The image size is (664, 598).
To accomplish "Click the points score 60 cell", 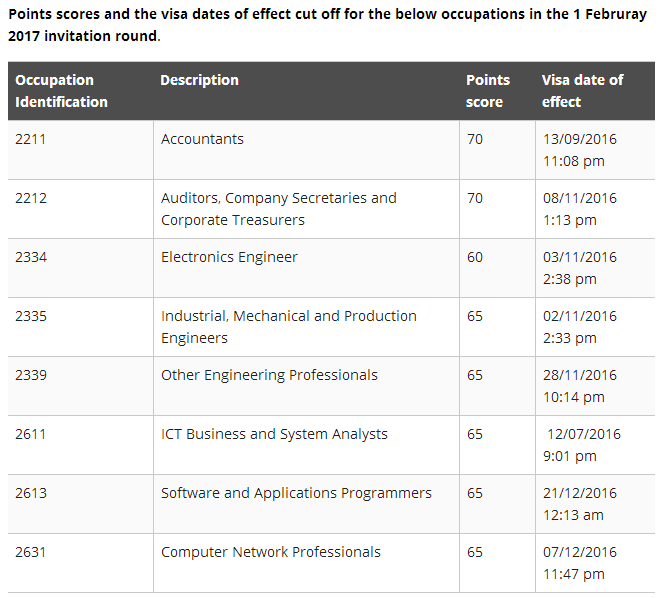I will [475, 257].
